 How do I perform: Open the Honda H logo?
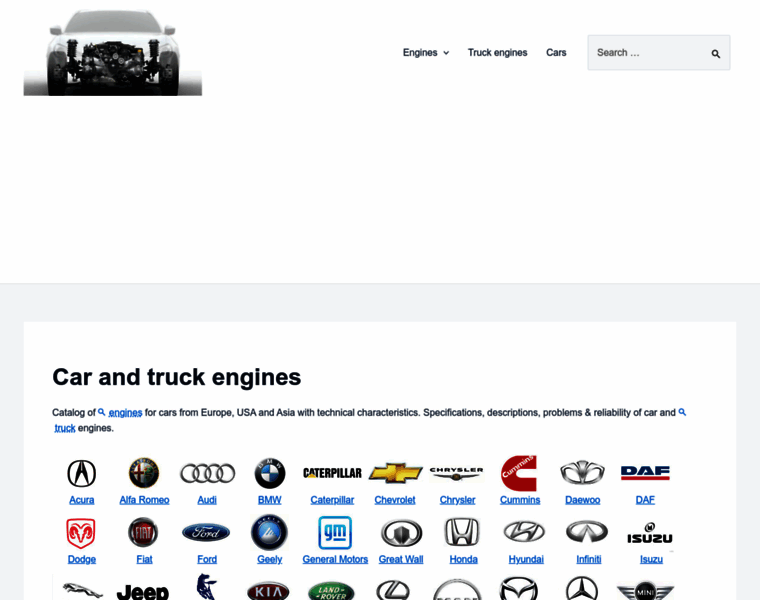[x=462, y=532]
